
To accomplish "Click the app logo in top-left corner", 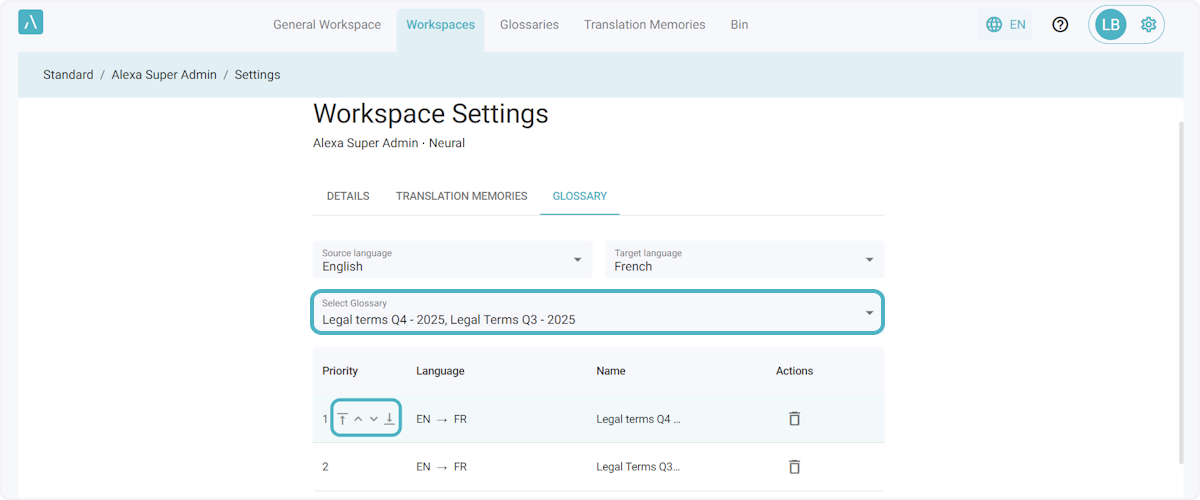I will pyautogui.click(x=30, y=23).
